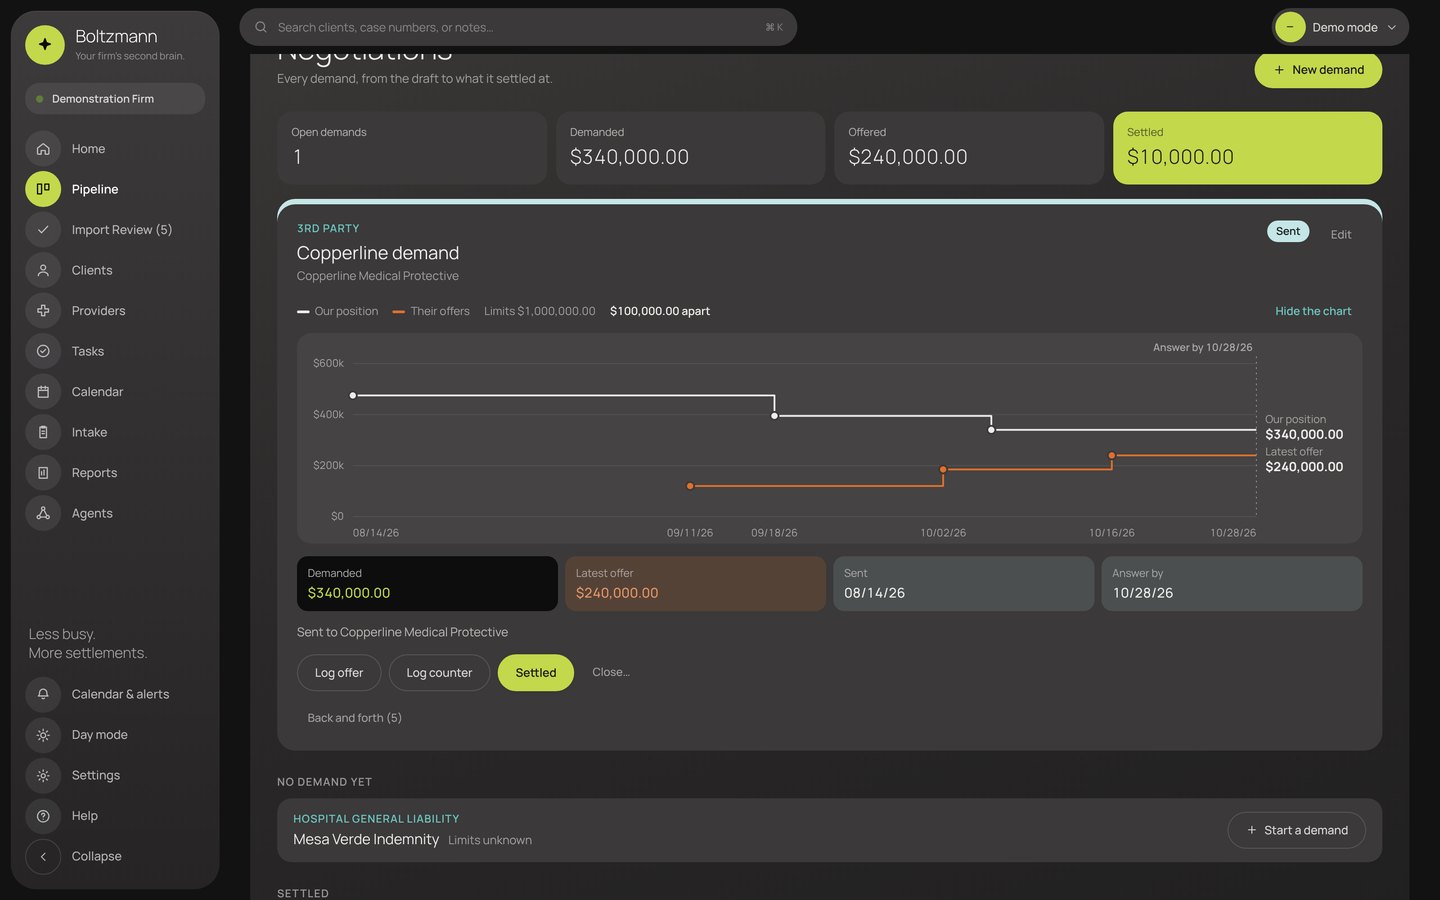
Task: Hide the chart link
Action: (1313, 311)
